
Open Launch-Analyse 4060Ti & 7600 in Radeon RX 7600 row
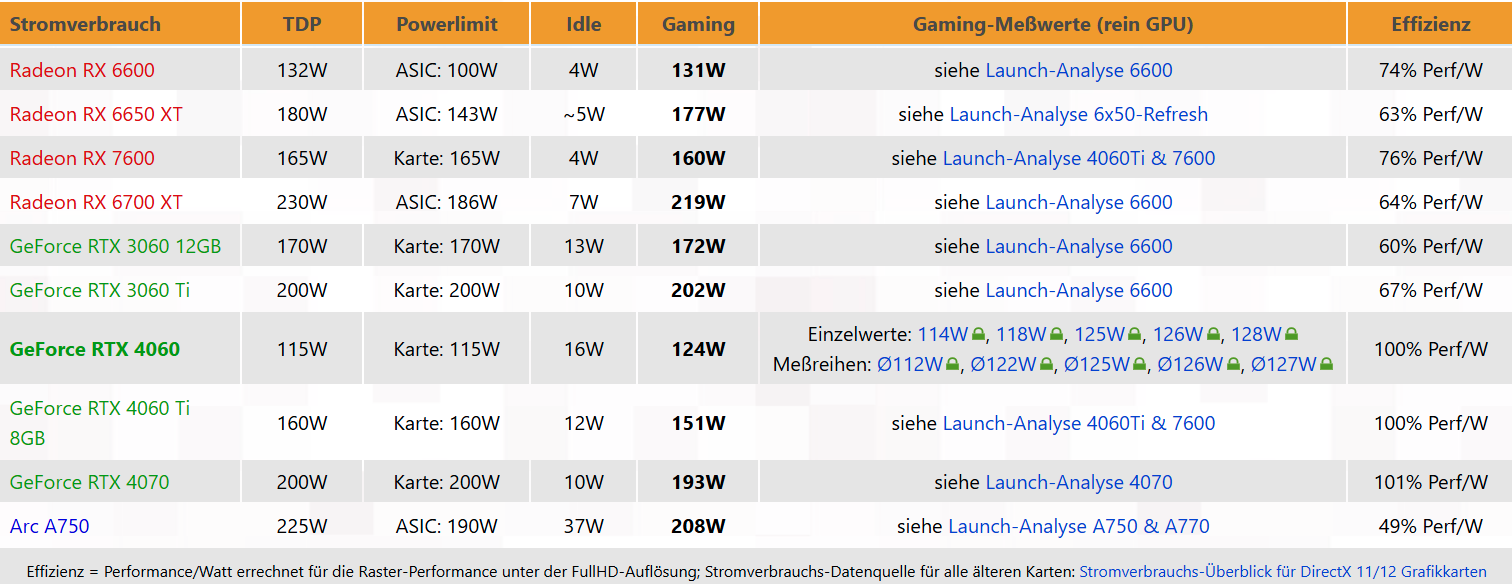[1079, 158]
